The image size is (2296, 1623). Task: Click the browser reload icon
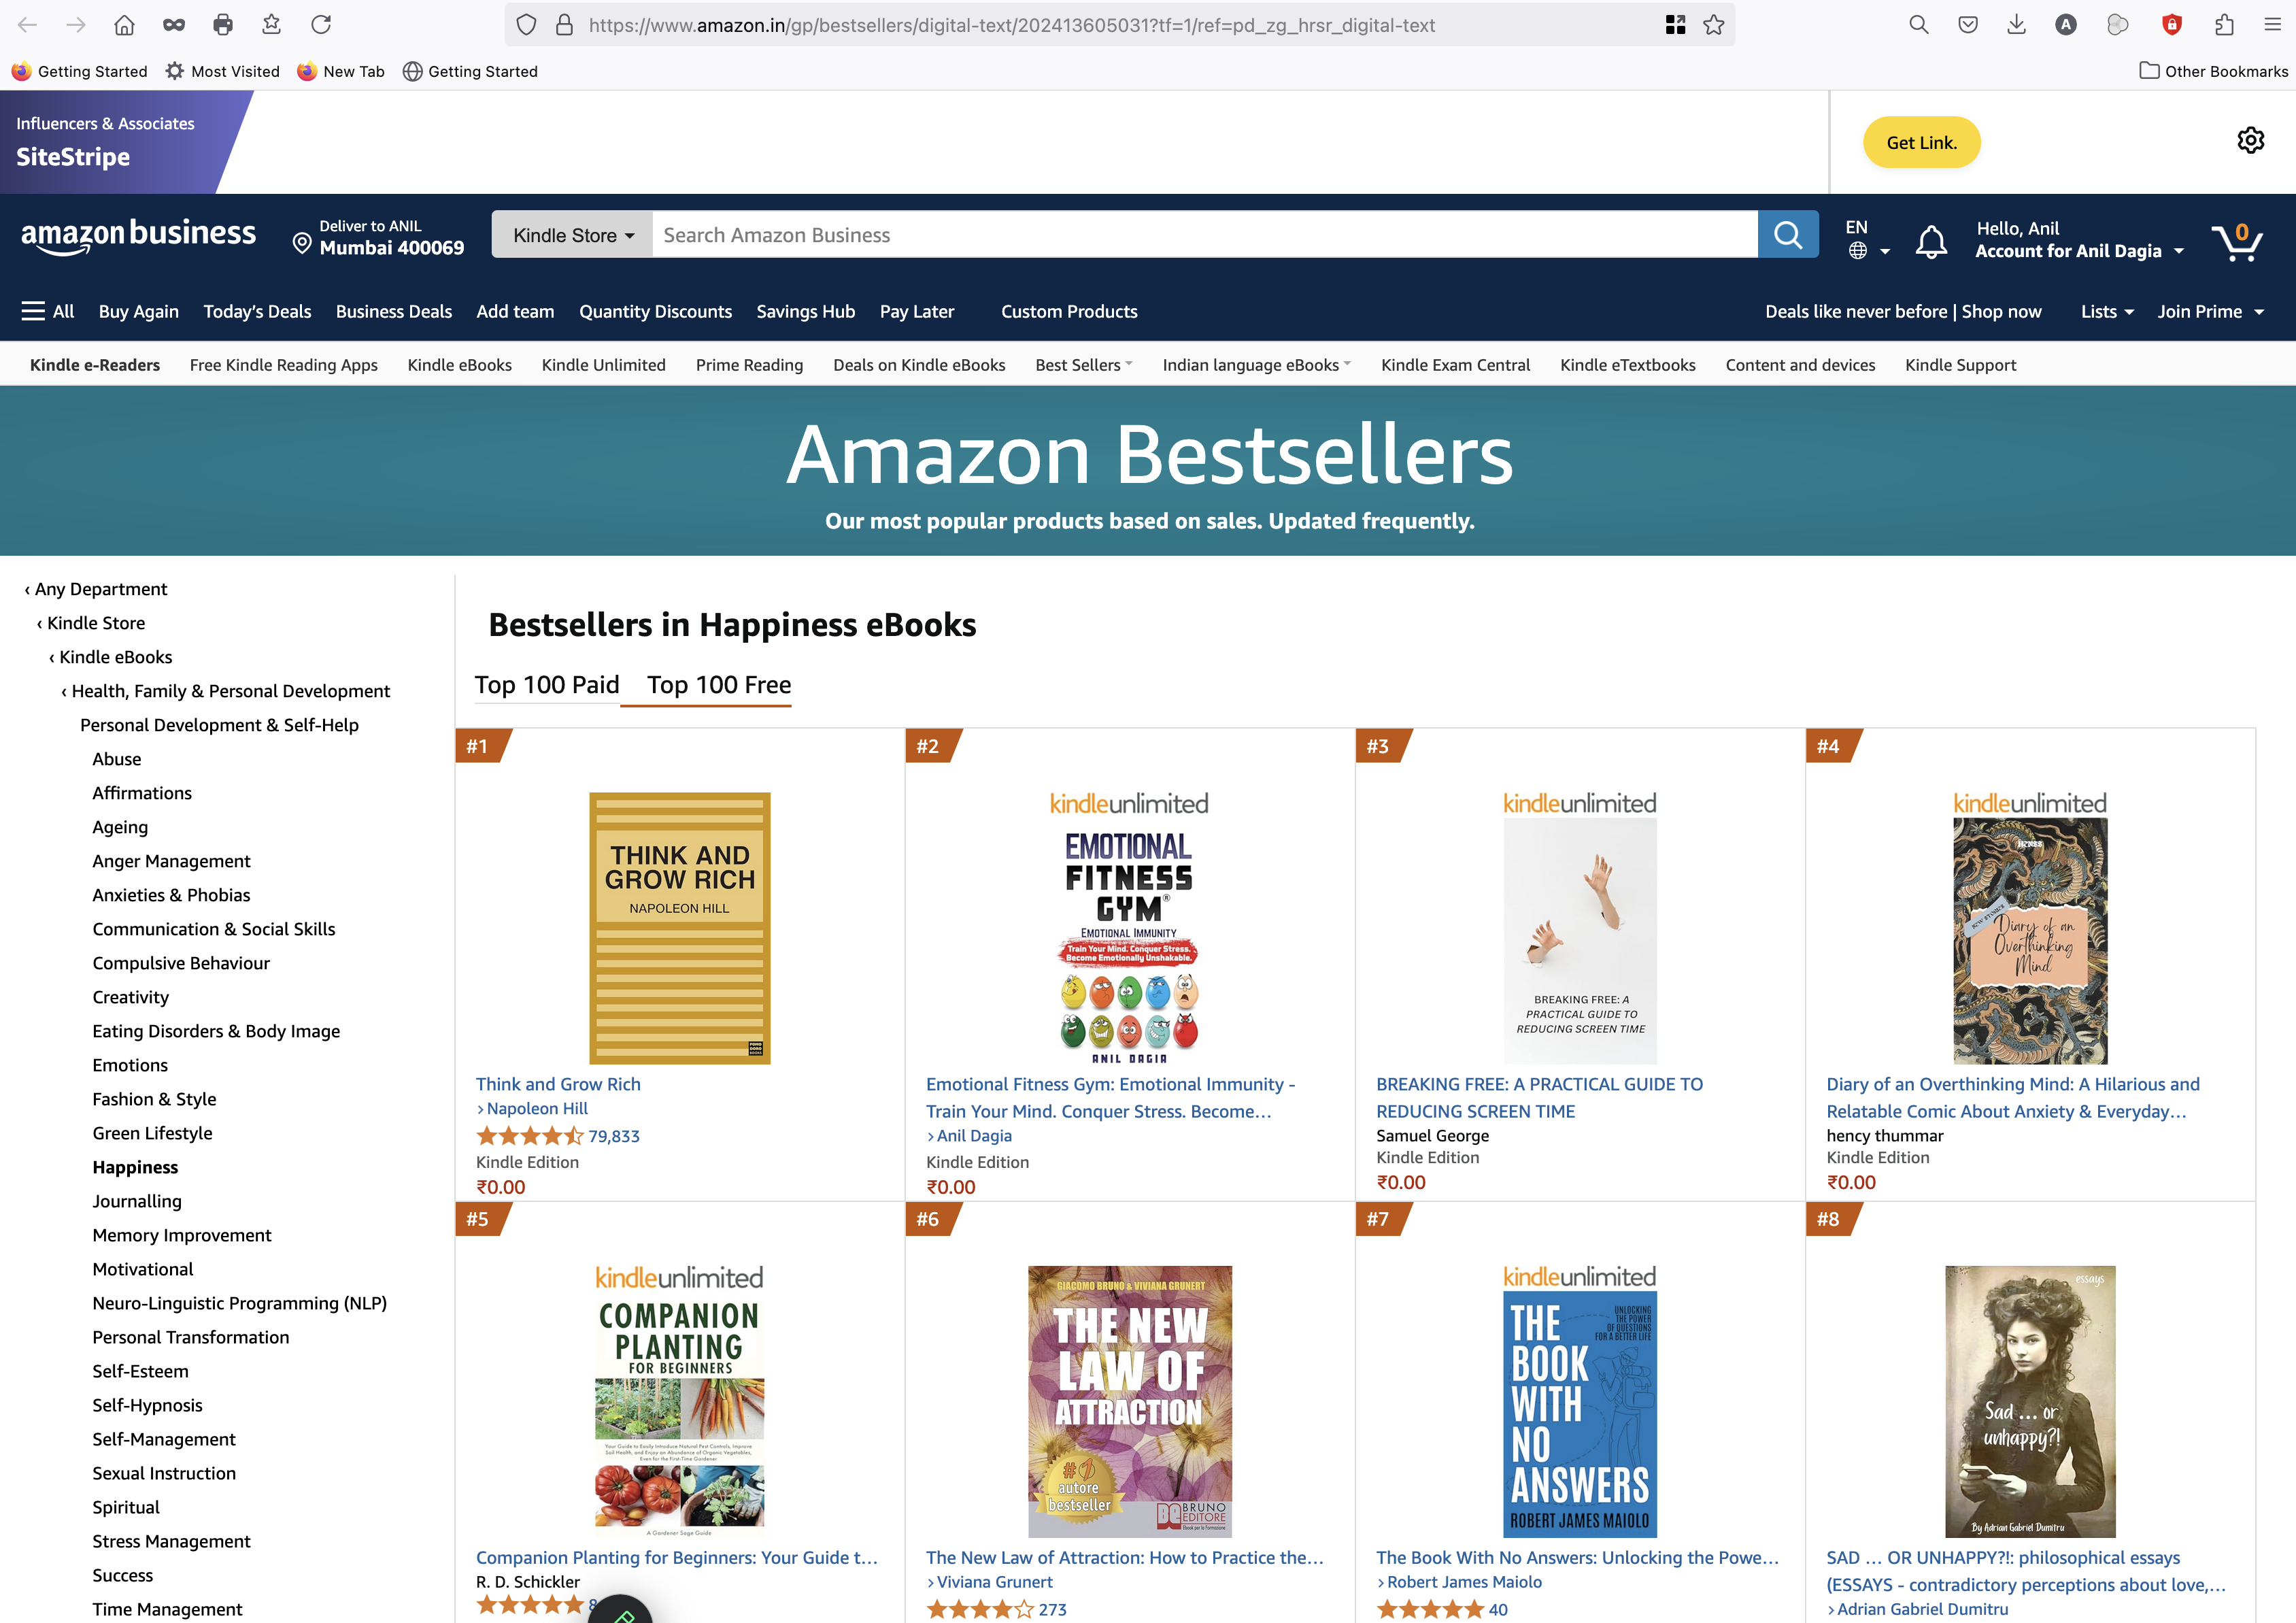(x=321, y=25)
